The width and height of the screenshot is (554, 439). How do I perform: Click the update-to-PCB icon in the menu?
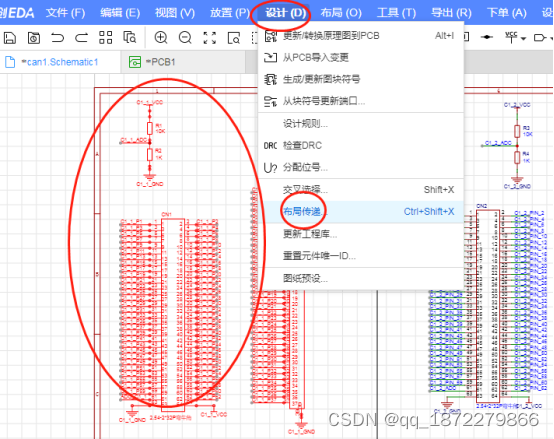[x=270, y=36]
